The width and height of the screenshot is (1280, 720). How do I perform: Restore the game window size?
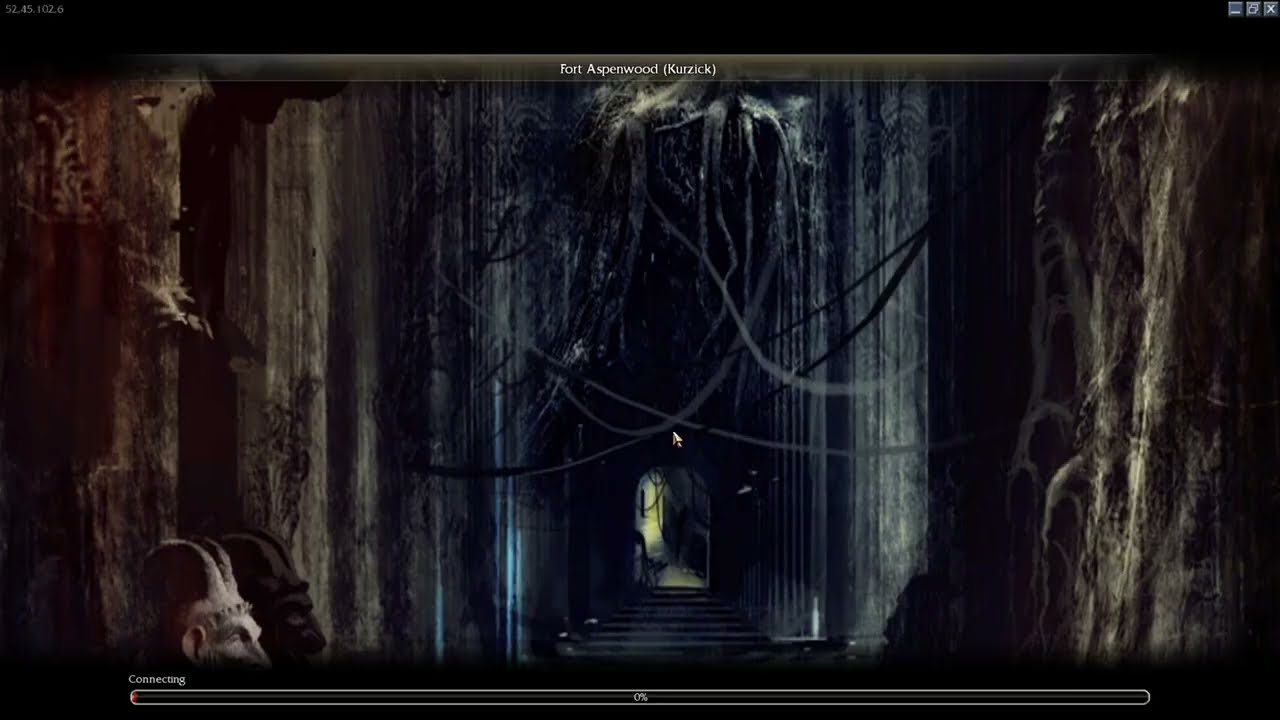point(1253,9)
